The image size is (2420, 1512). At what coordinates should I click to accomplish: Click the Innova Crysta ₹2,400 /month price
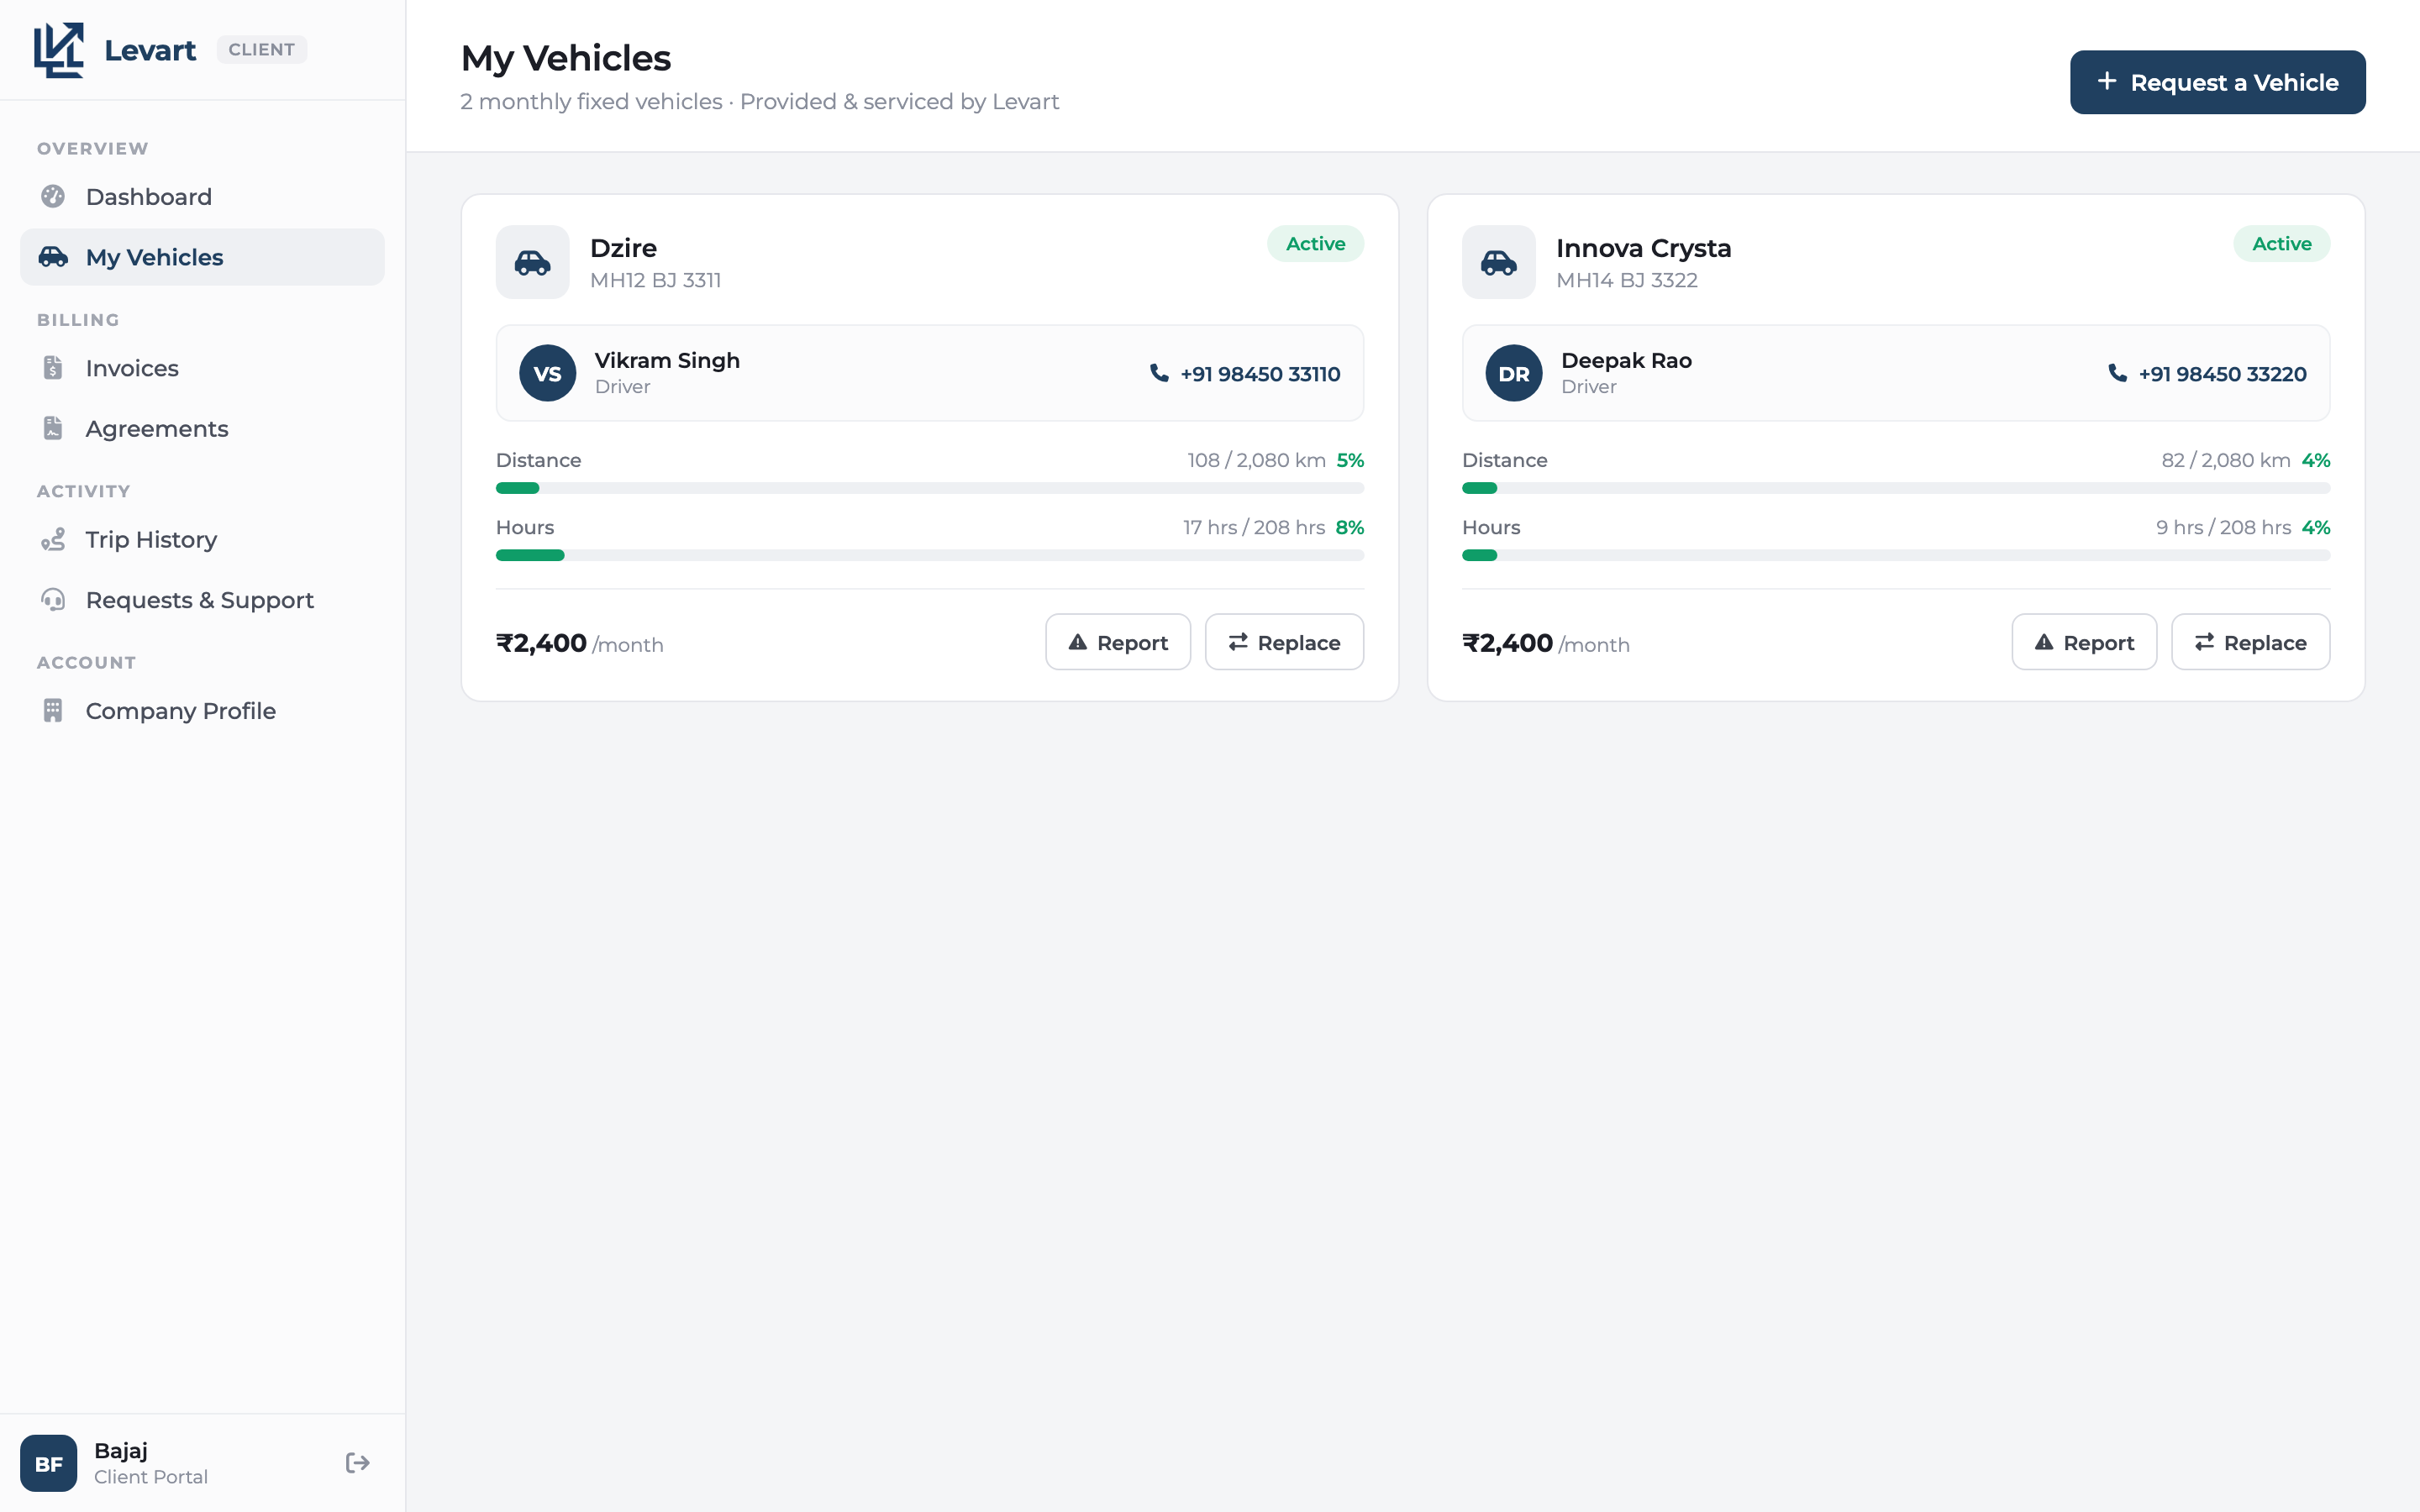coord(1545,643)
